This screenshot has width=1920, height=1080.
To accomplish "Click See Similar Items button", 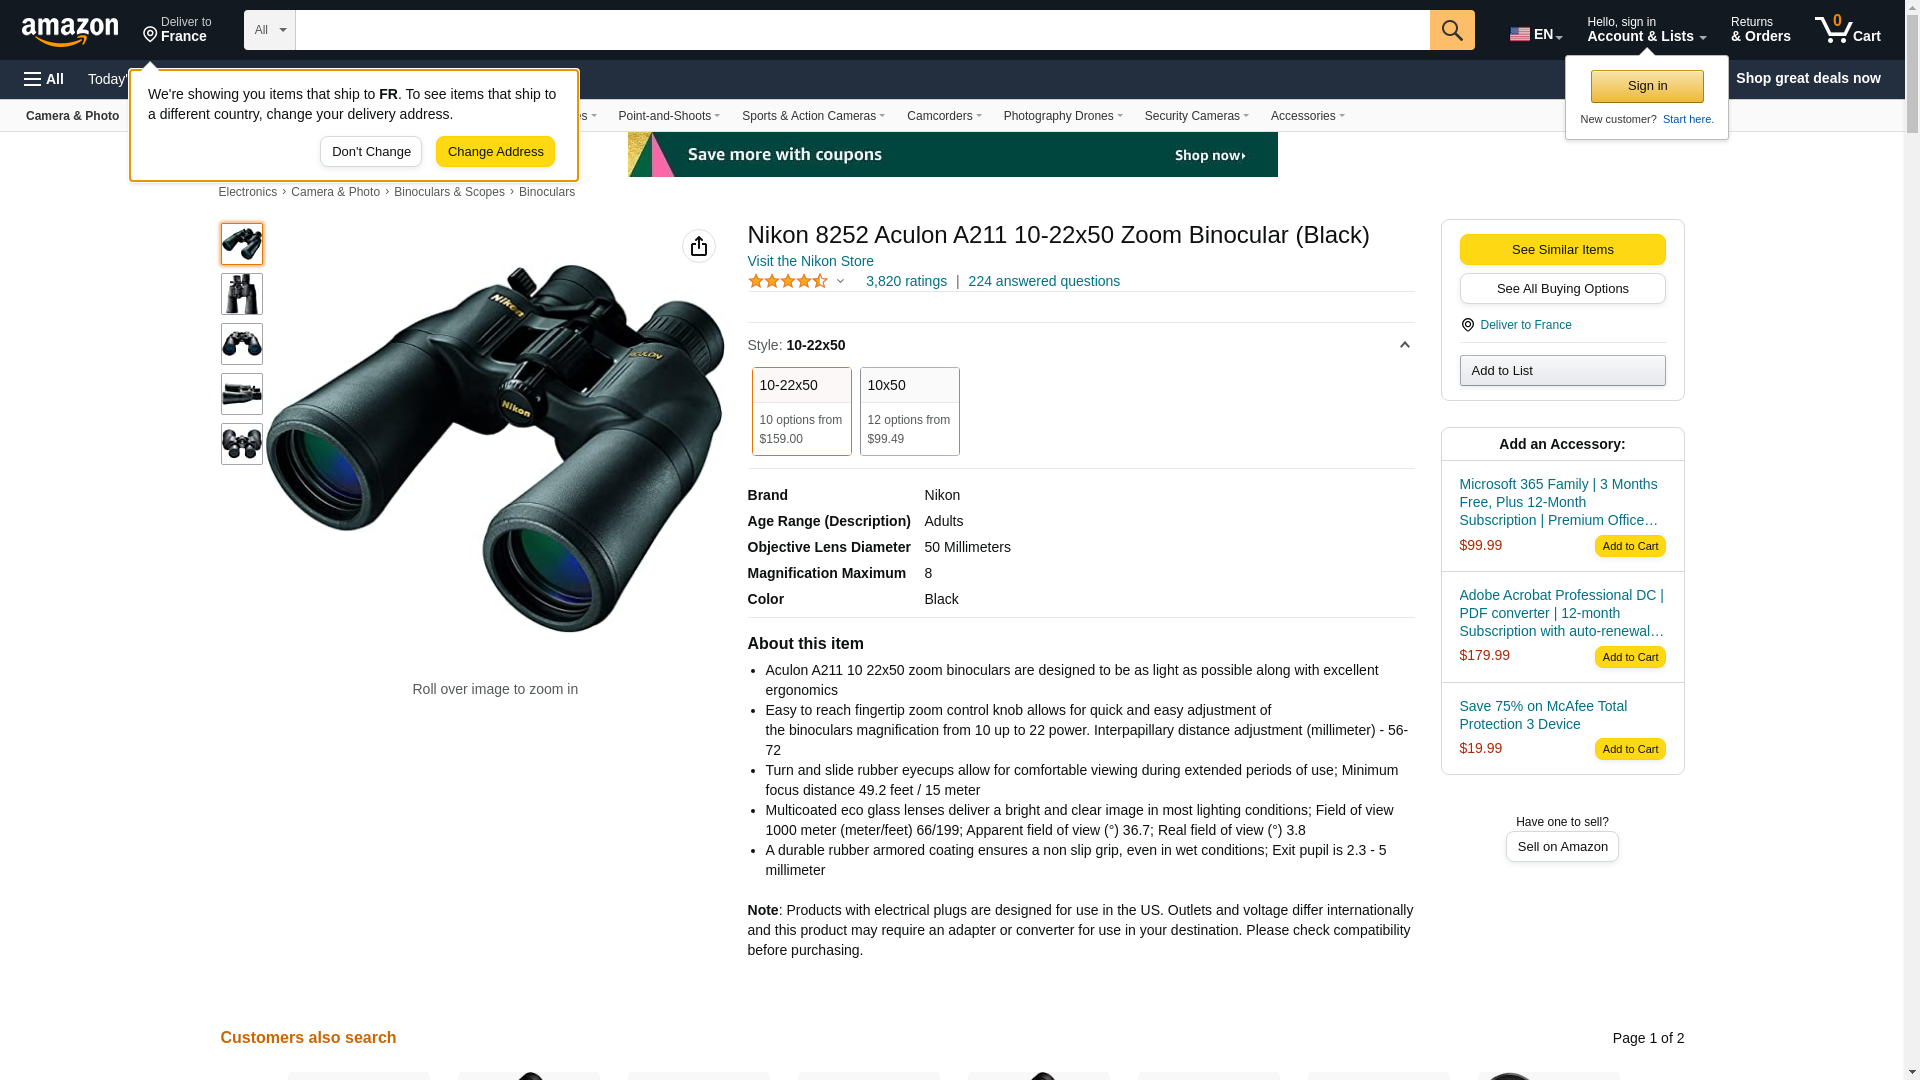I will click(x=1562, y=250).
